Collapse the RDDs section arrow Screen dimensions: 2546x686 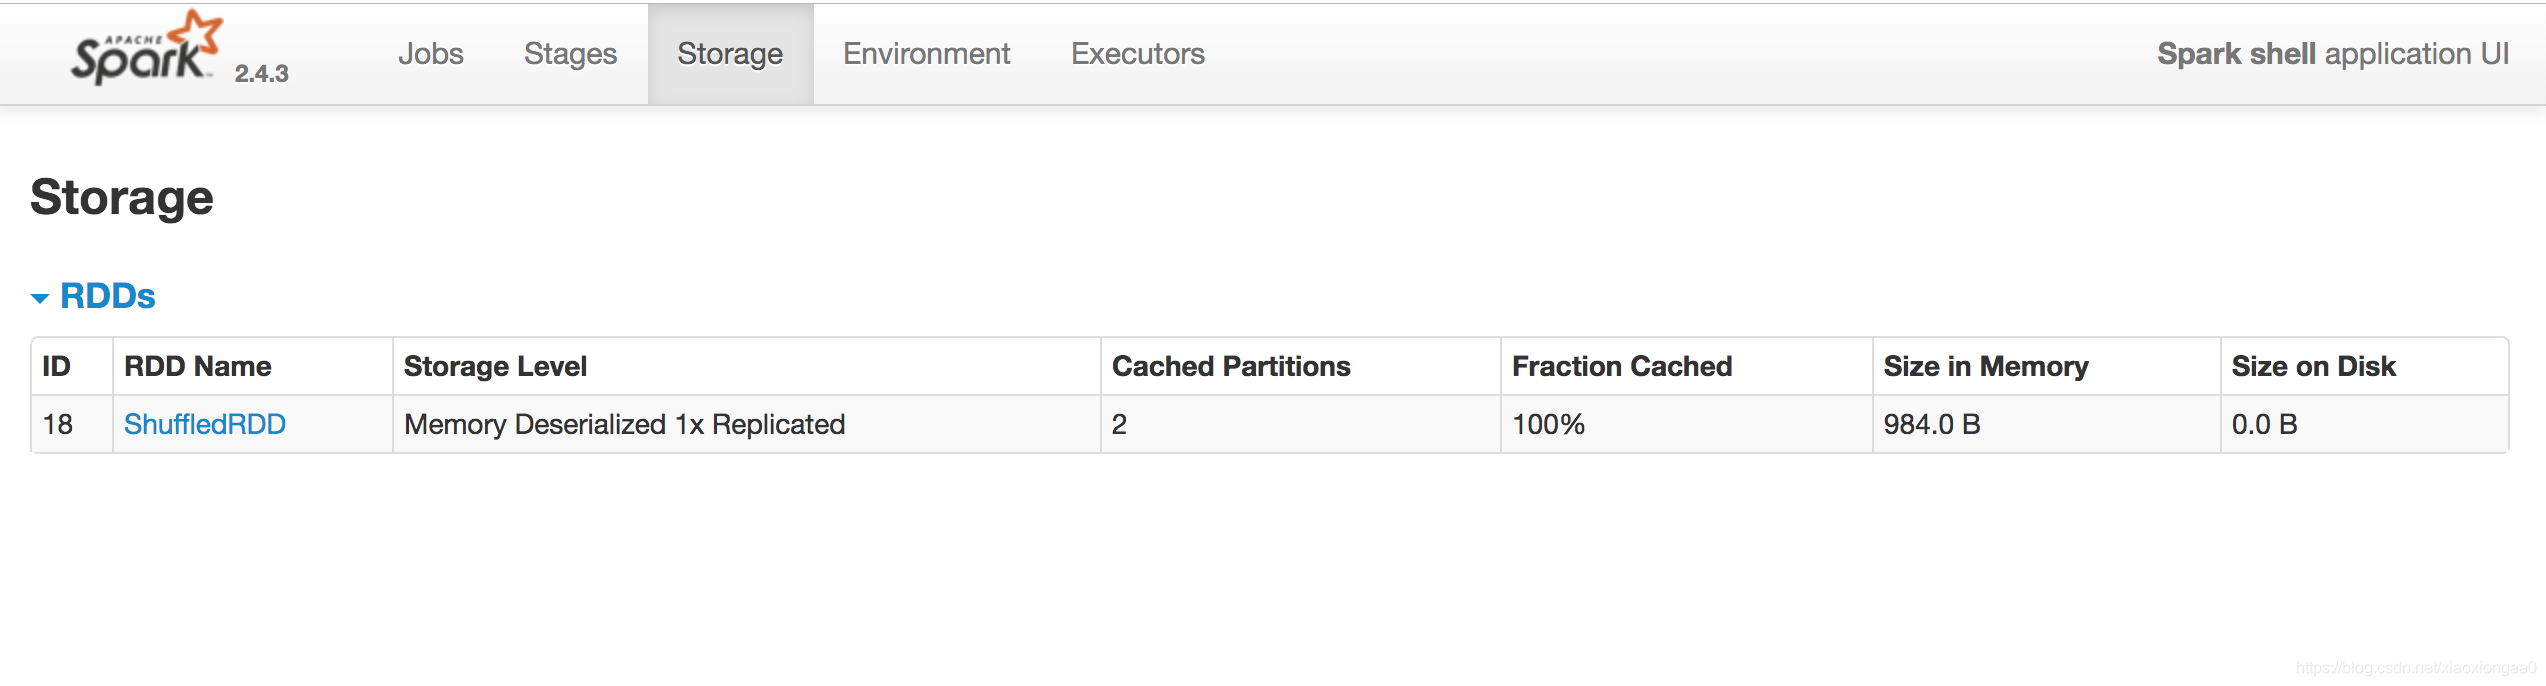[40, 298]
